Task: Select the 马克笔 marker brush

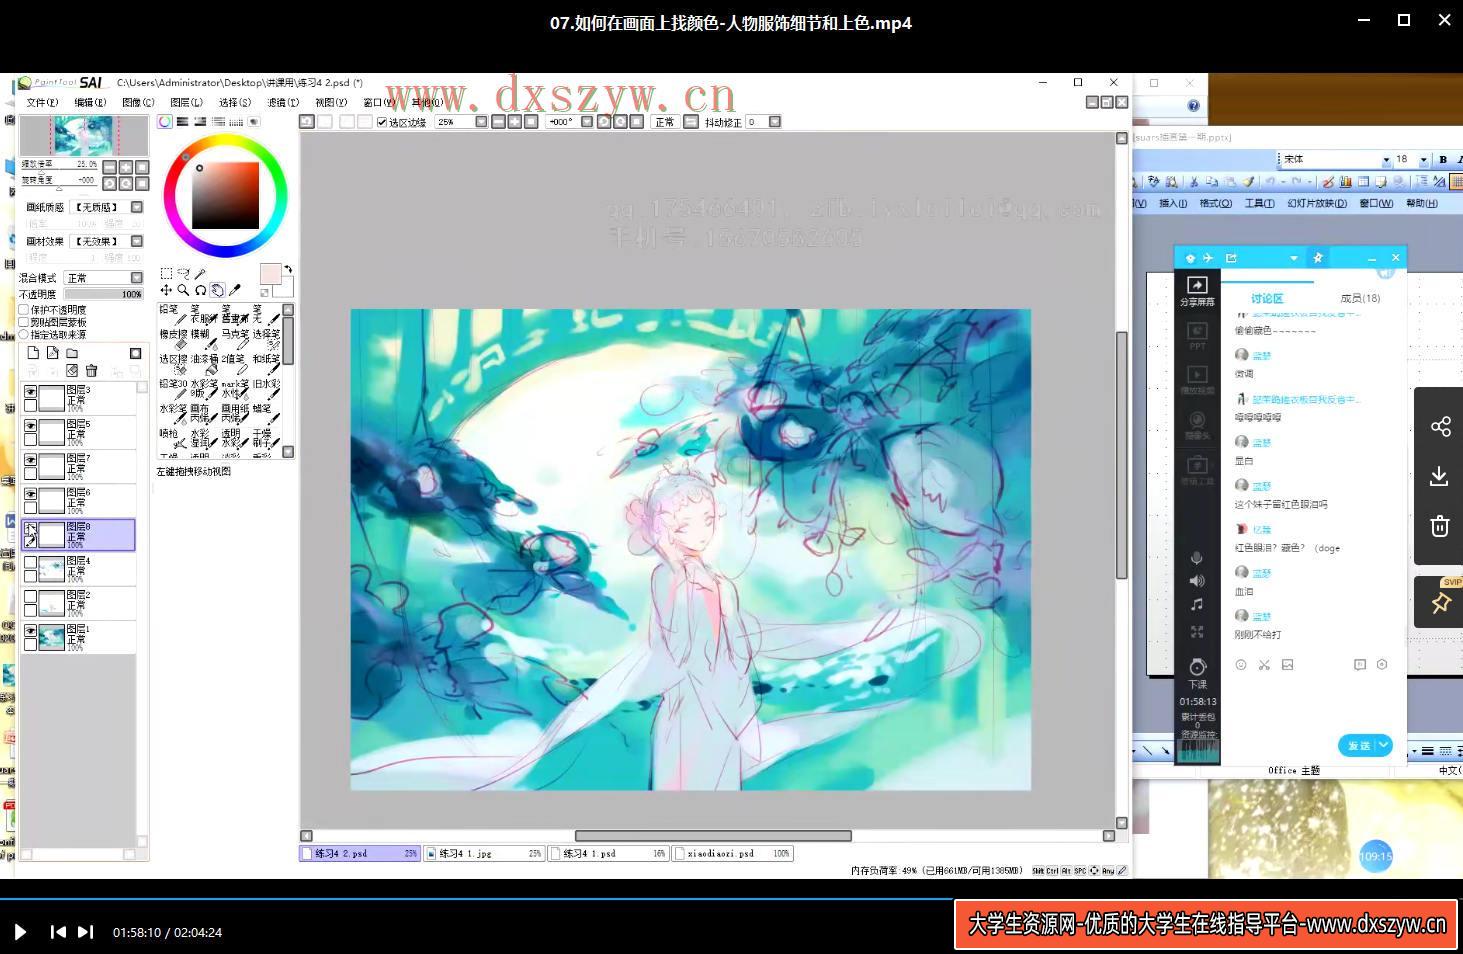Action: click(x=235, y=338)
